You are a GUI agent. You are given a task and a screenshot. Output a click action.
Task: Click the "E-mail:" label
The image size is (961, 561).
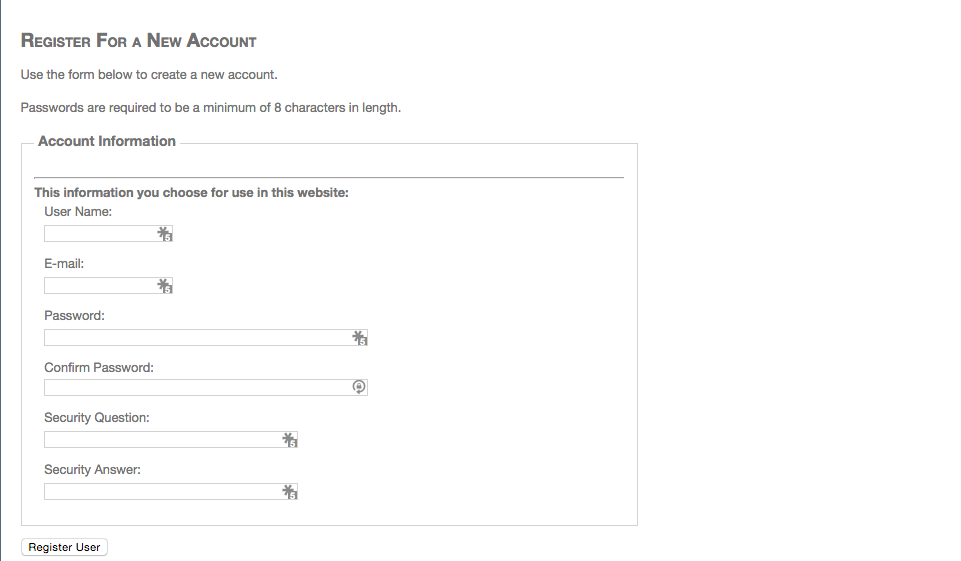click(x=64, y=264)
